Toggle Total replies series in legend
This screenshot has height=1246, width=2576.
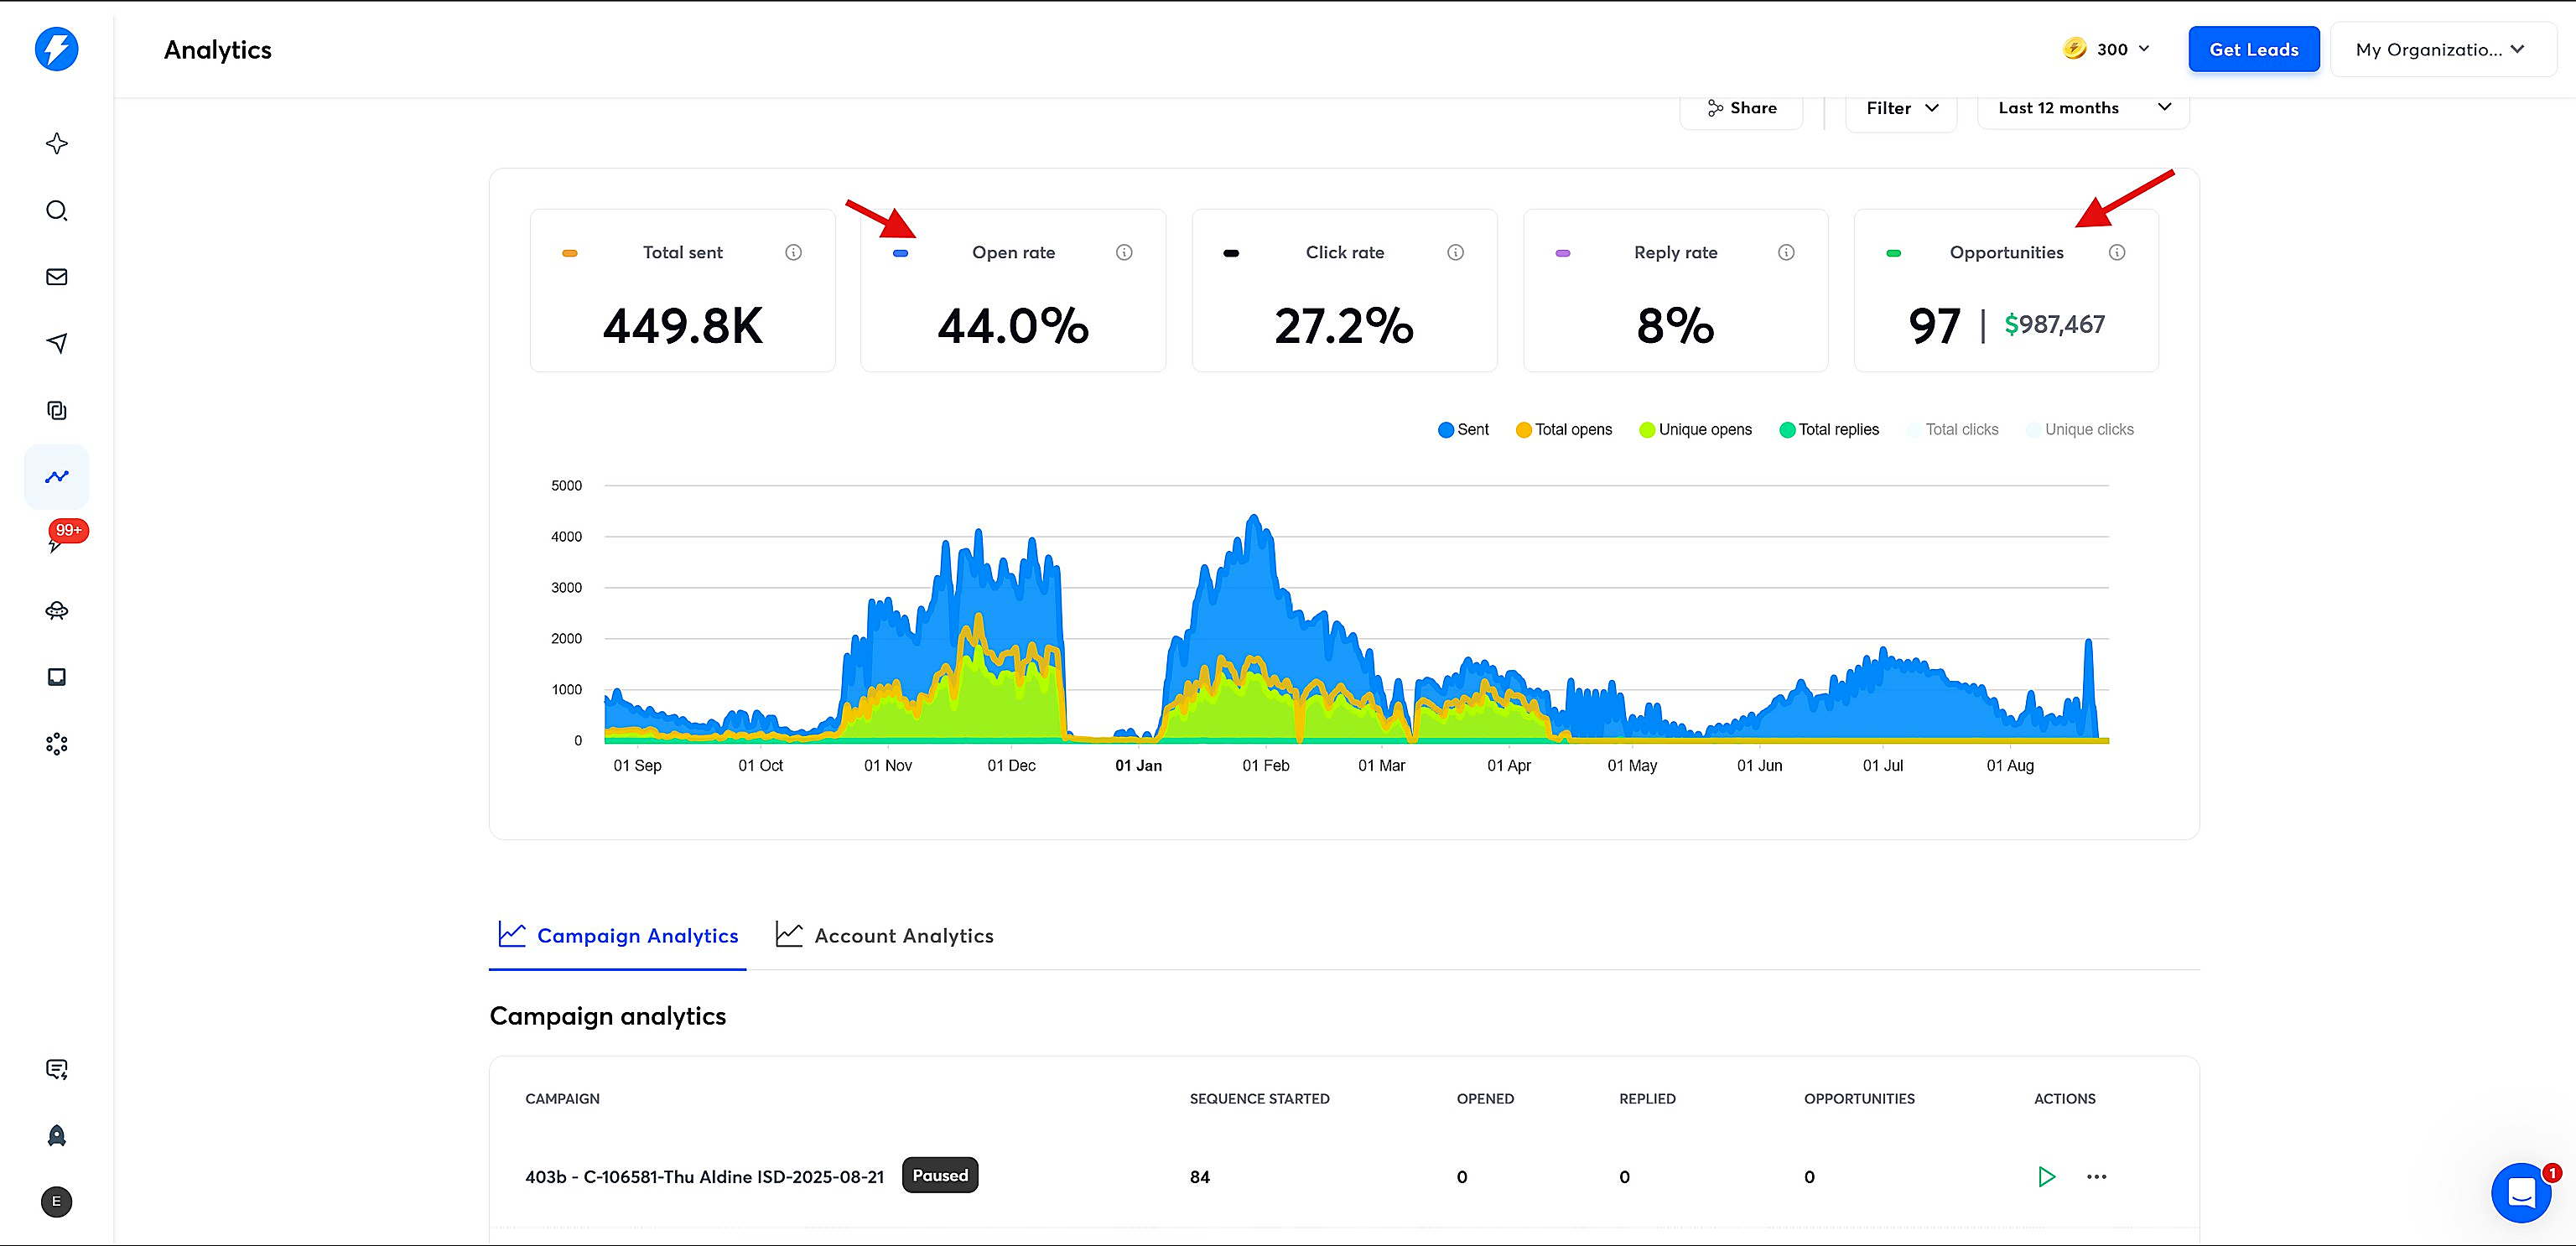pyautogui.click(x=1829, y=429)
